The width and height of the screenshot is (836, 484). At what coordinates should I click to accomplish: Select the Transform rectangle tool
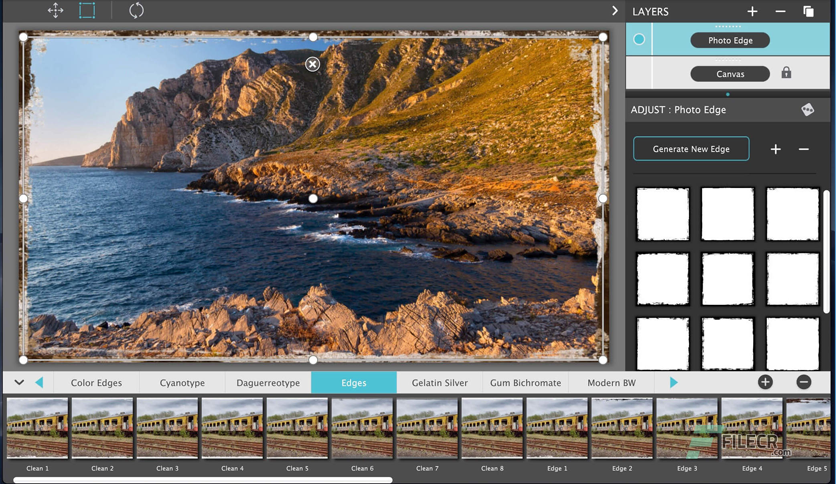click(x=87, y=10)
